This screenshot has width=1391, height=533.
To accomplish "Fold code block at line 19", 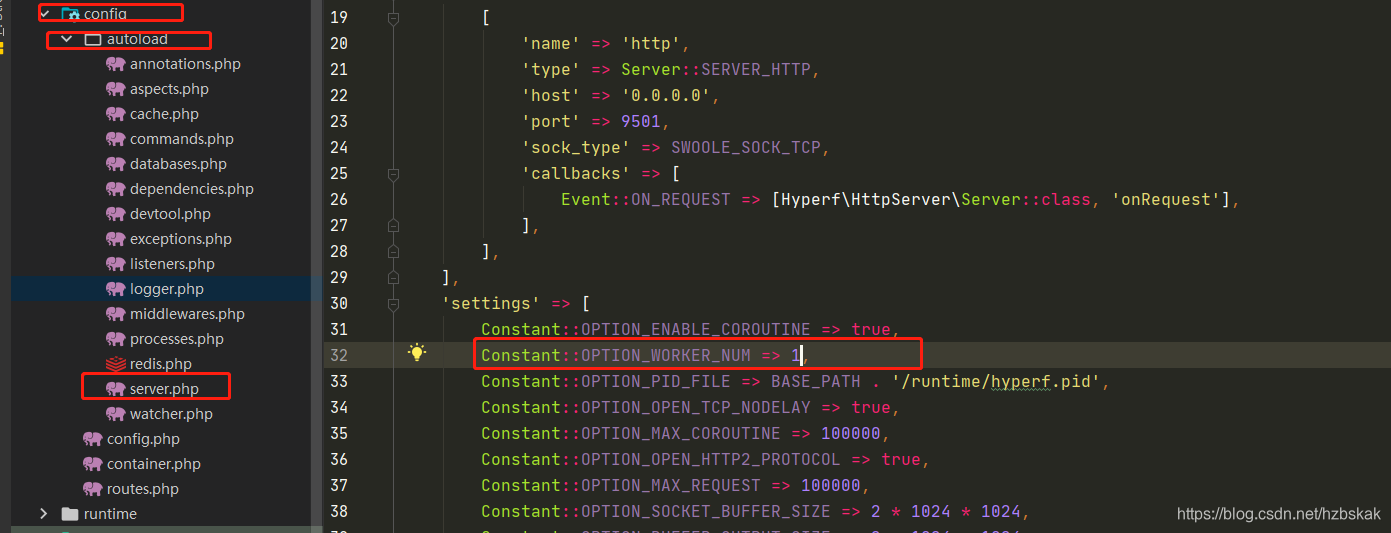I will (x=393, y=18).
